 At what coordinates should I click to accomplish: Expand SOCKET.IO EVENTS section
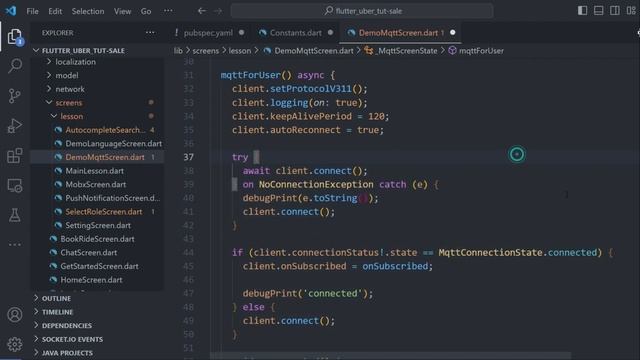pos(72,339)
